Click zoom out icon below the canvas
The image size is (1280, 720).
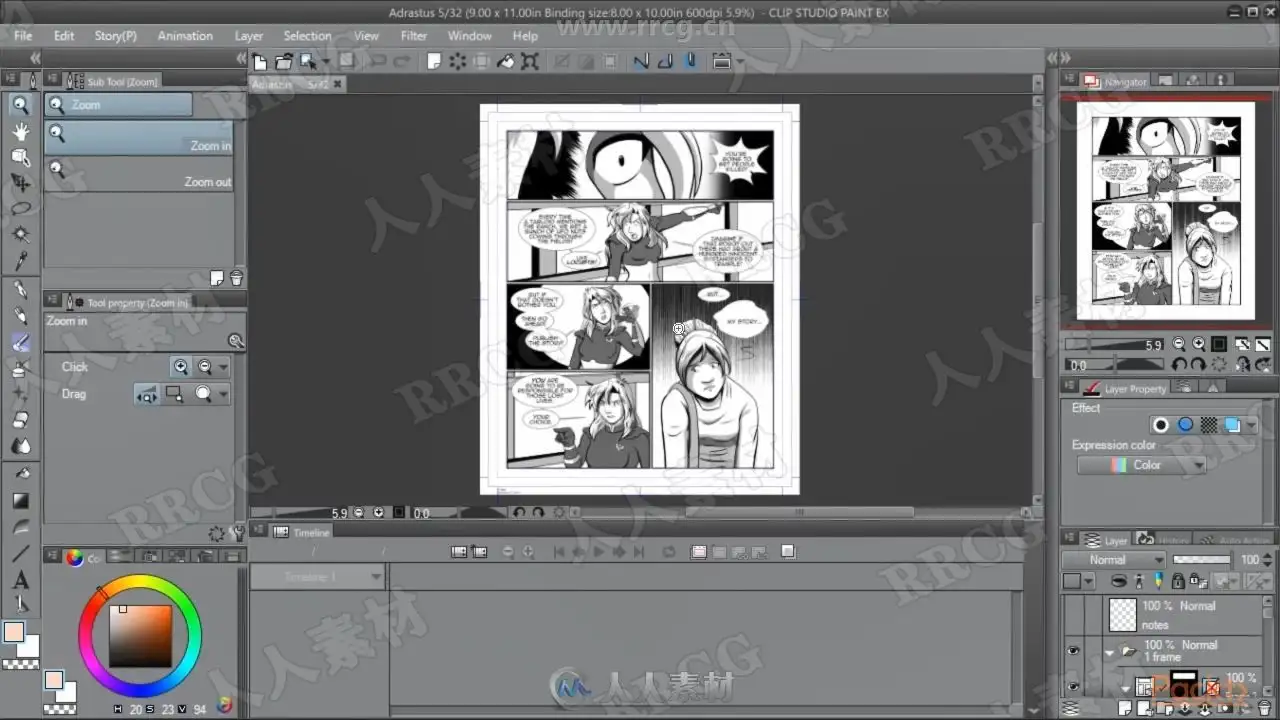[x=359, y=513]
